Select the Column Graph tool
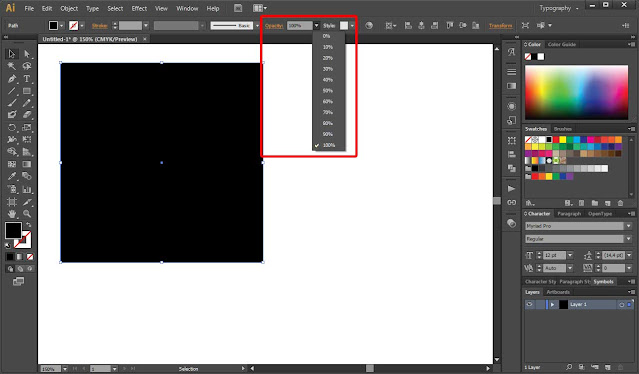Screen dimensions: 639x374 pyautogui.click(x=27, y=189)
